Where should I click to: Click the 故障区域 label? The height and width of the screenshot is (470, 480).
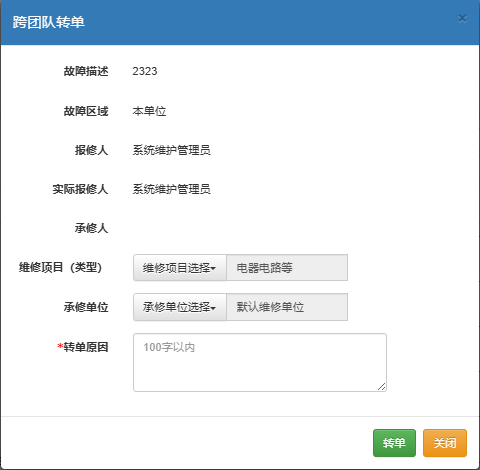(x=86, y=111)
